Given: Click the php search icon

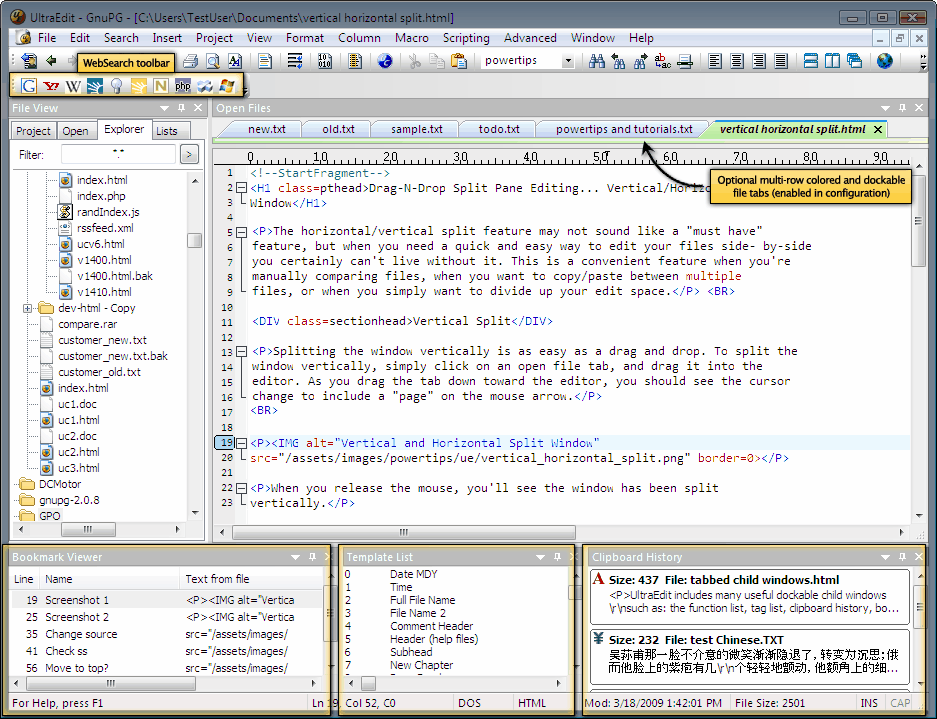Looking at the screenshot, I should click(182, 86).
